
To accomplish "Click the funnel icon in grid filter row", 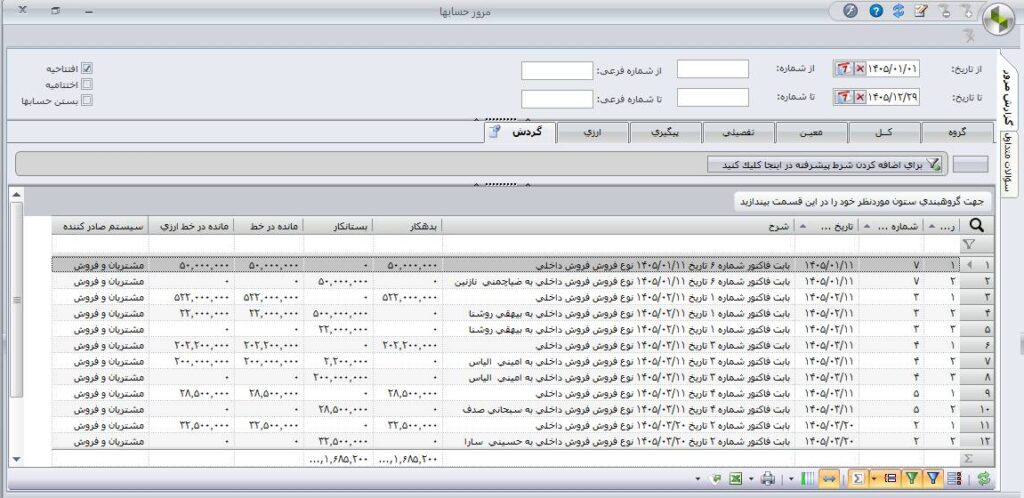I will coord(968,245).
